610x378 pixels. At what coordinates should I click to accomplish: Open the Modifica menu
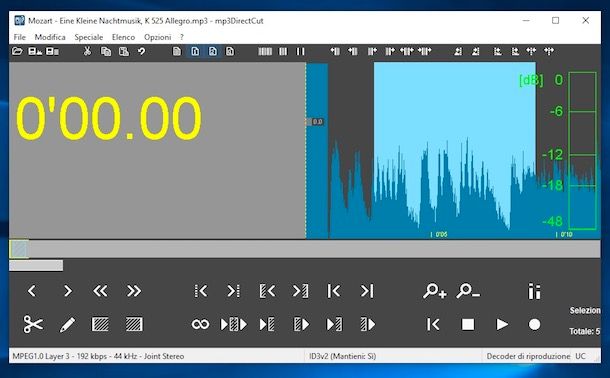50,37
